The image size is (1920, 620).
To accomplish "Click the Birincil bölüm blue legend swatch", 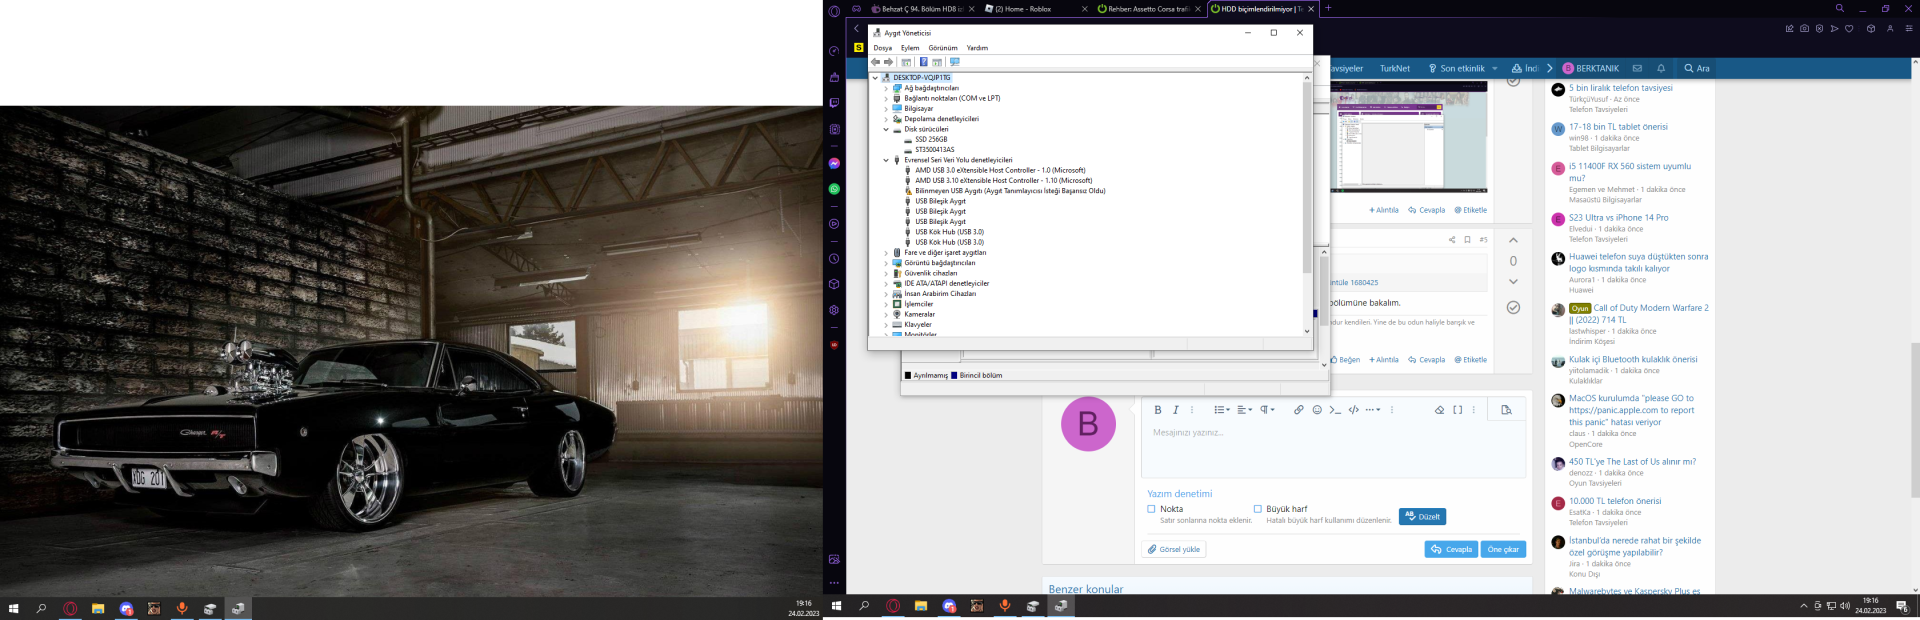I will click(x=954, y=376).
